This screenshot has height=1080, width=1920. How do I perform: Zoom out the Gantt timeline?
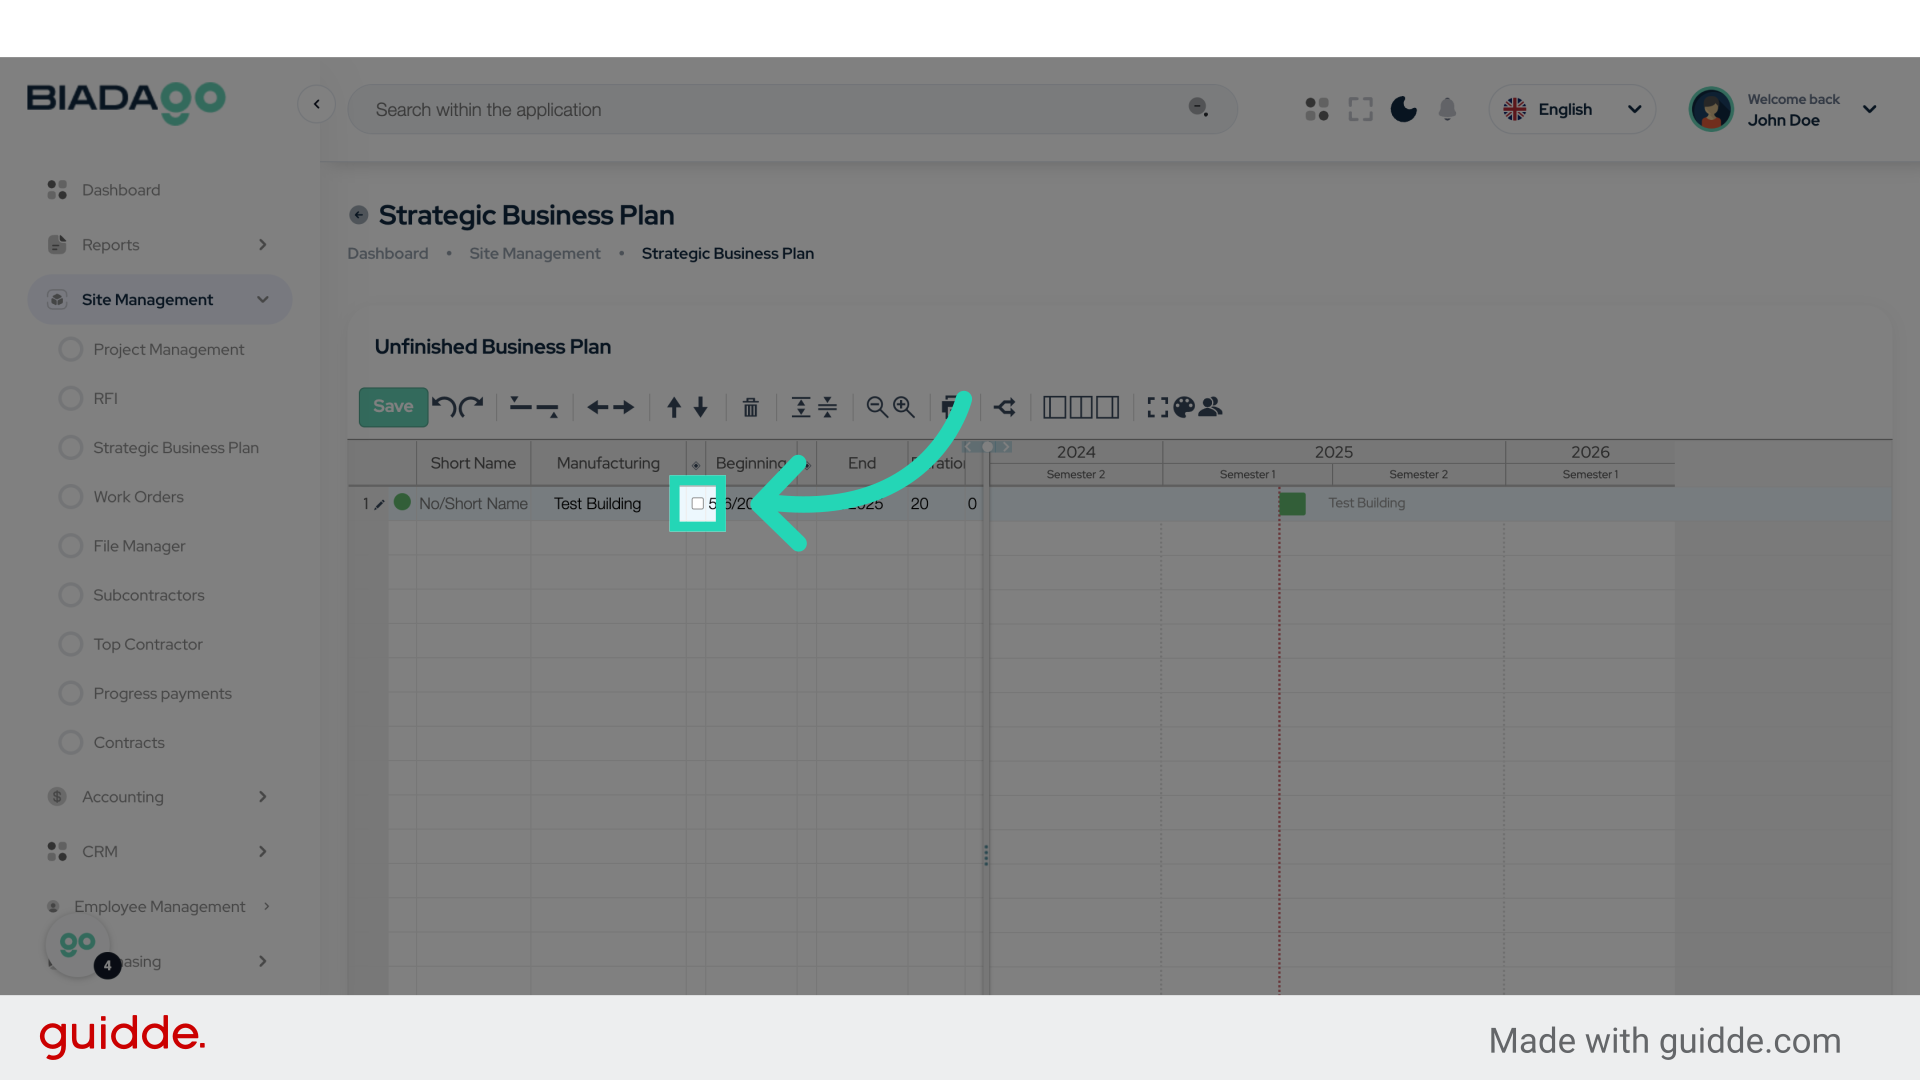click(x=877, y=407)
